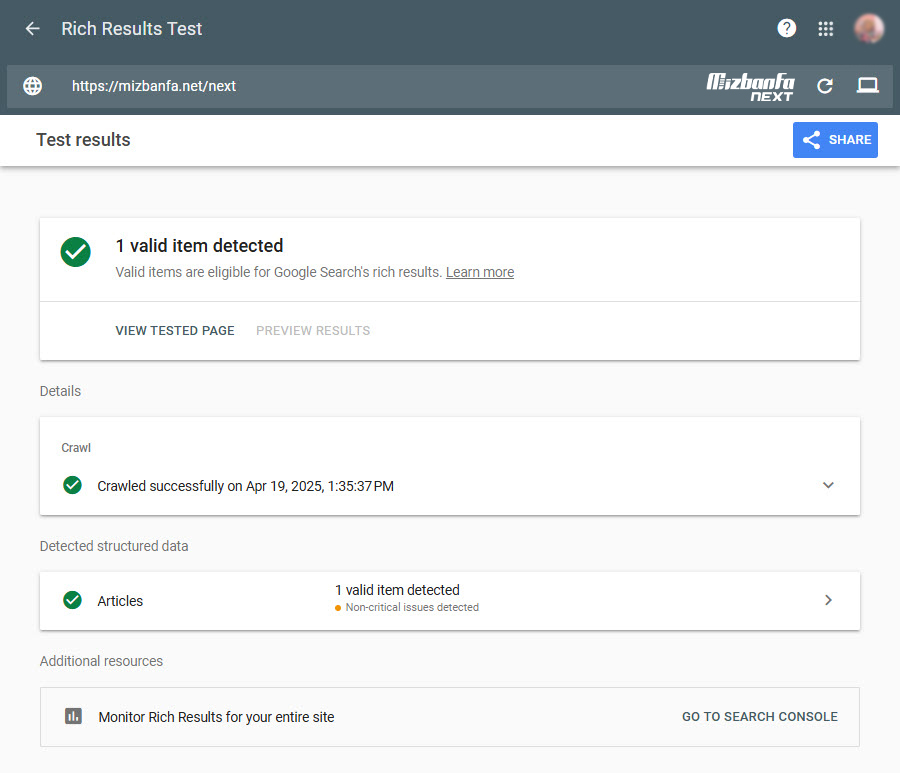This screenshot has height=773, width=900.
Task: Reload the test with the refresh icon
Action: [x=825, y=86]
